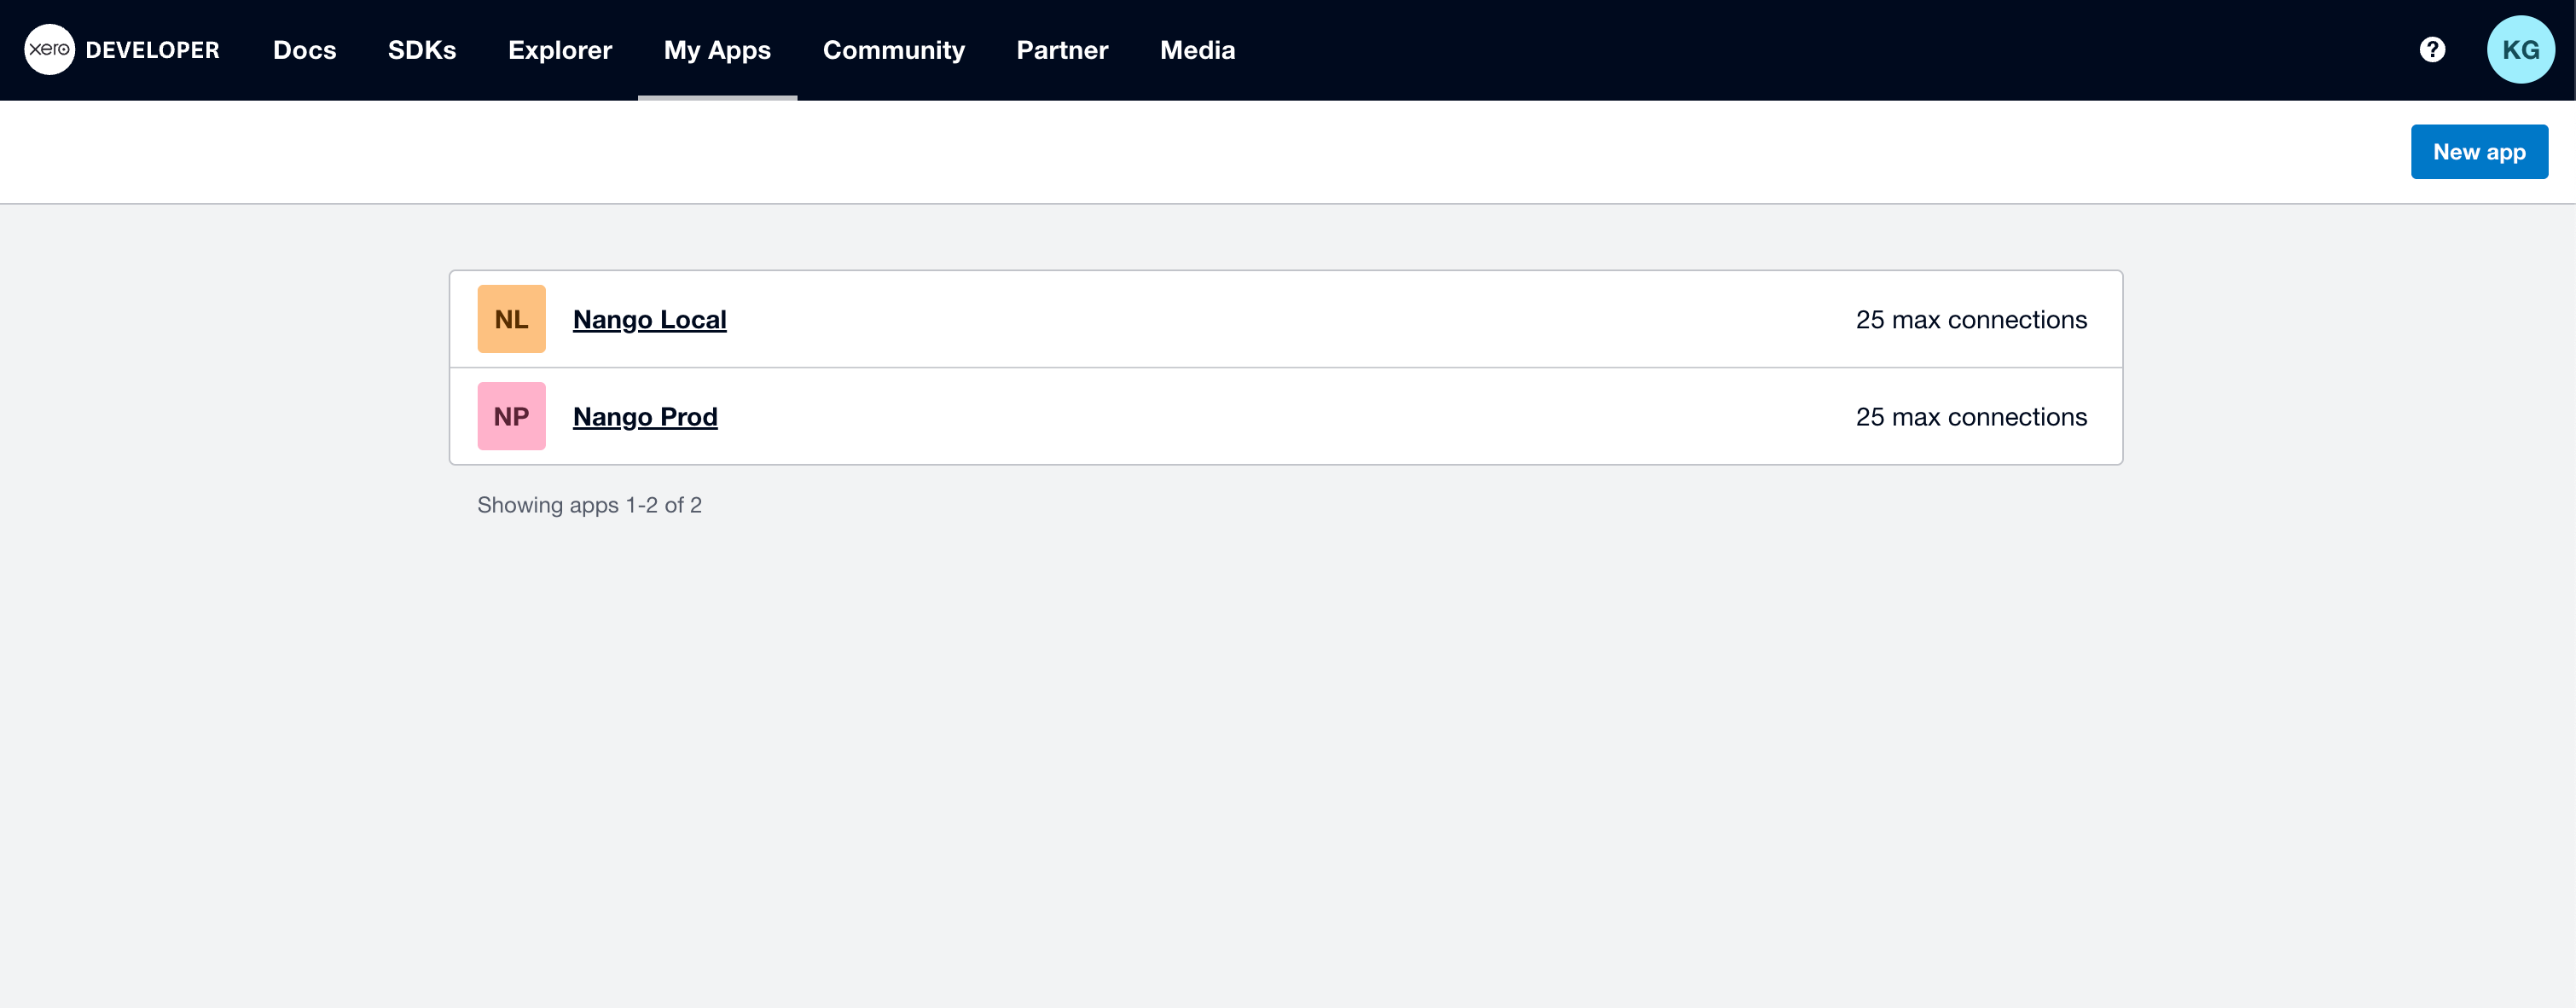Click Nango Prod's 25 max connections text
This screenshot has height=1008, width=2576.
pos(1970,417)
